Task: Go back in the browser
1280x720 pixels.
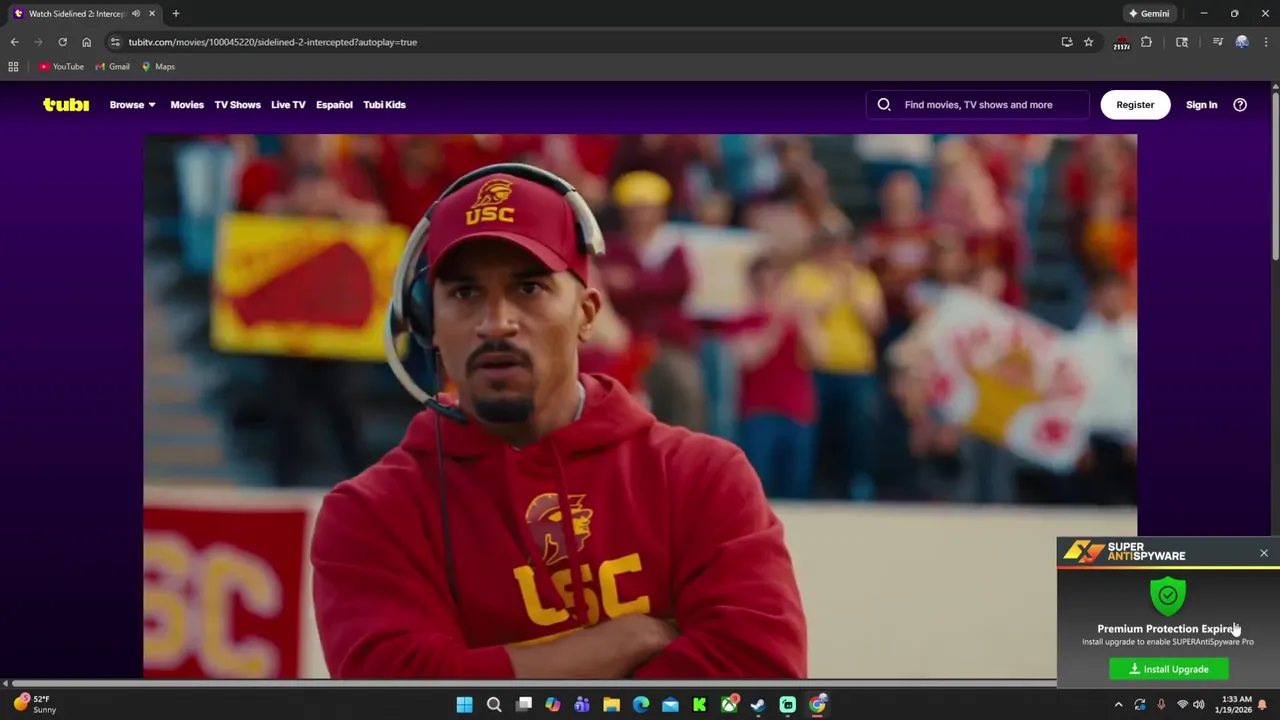Action: [14, 42]
